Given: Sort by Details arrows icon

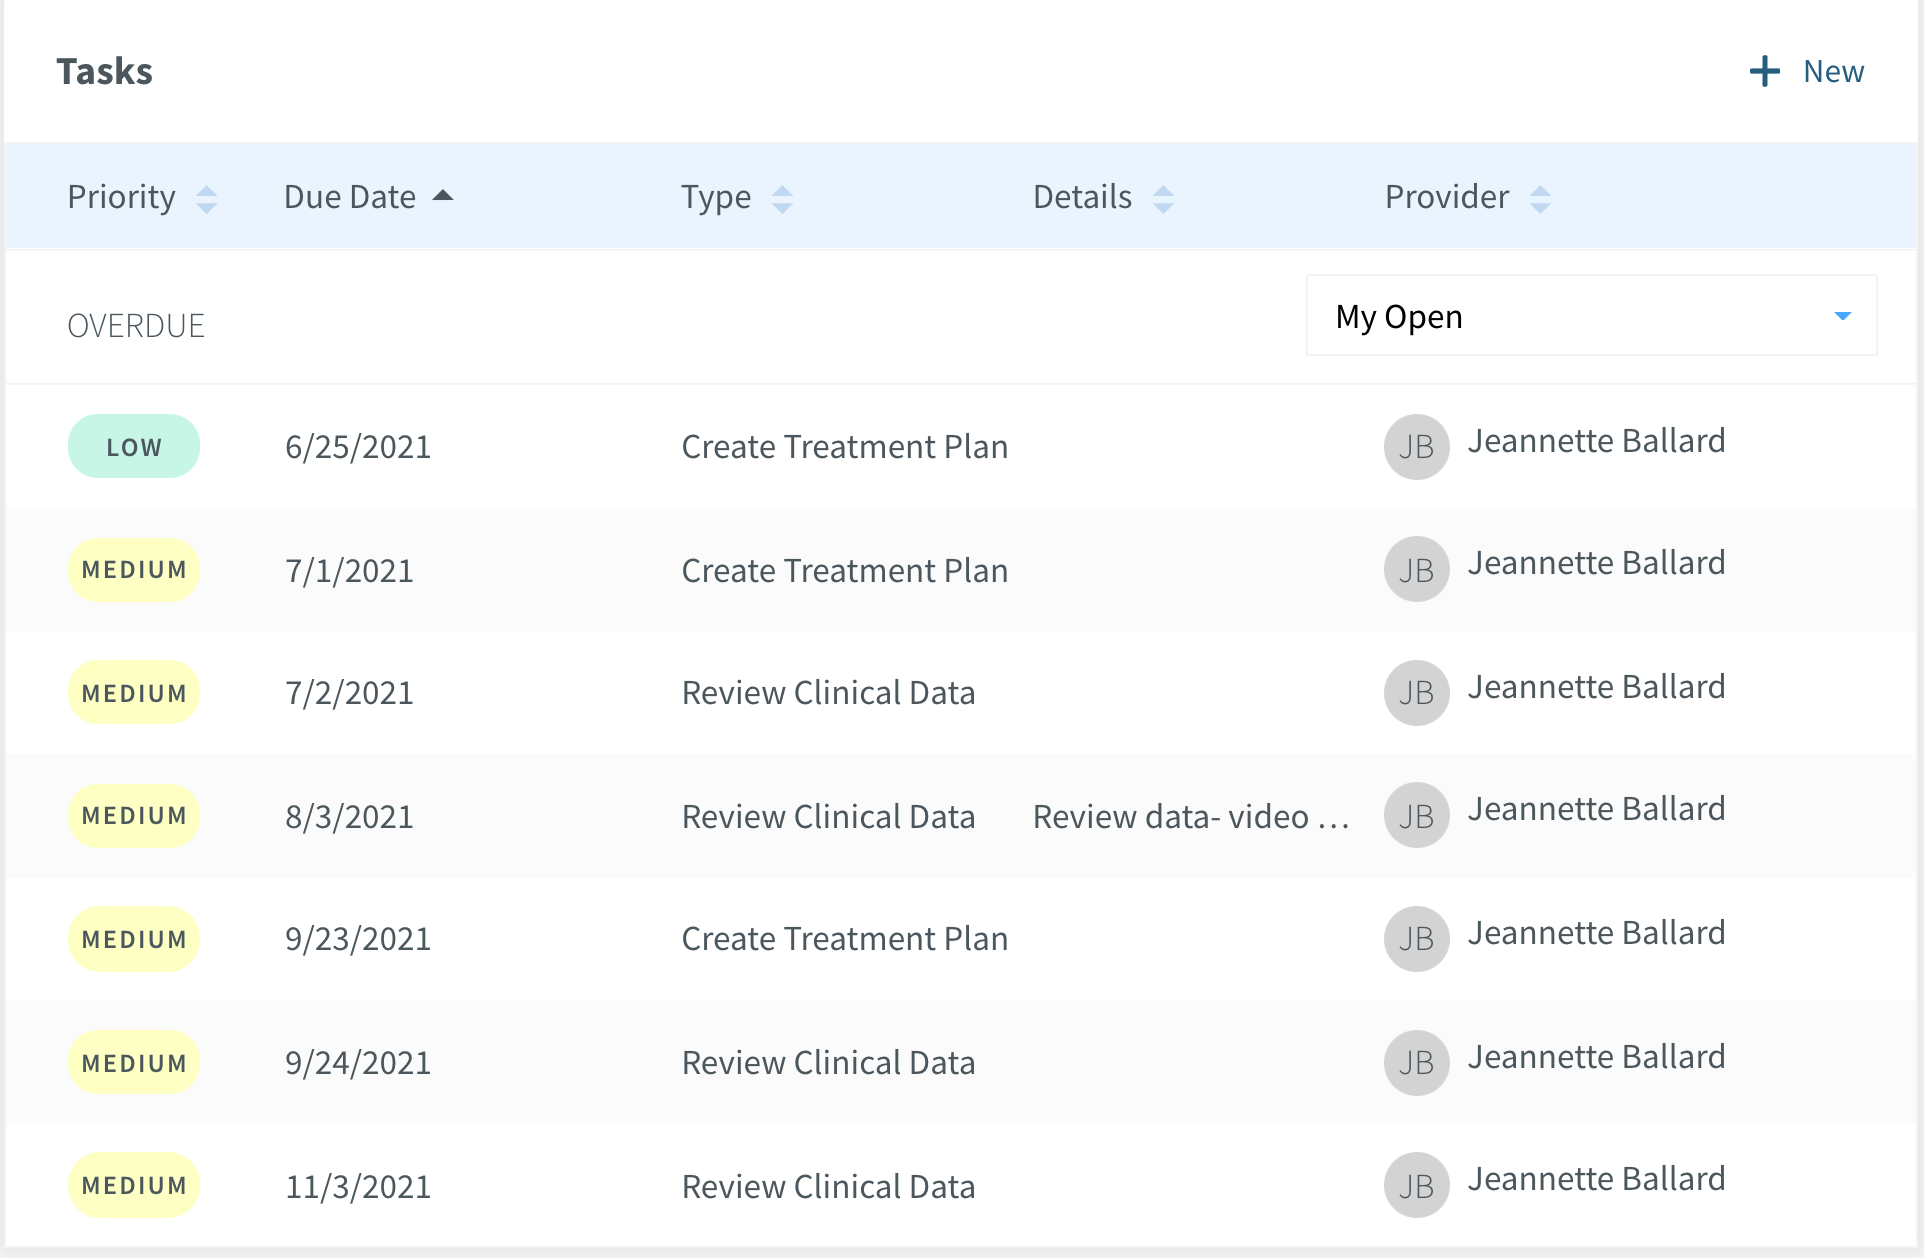Looking at the screenshot, I should [x=1163, y=199].
